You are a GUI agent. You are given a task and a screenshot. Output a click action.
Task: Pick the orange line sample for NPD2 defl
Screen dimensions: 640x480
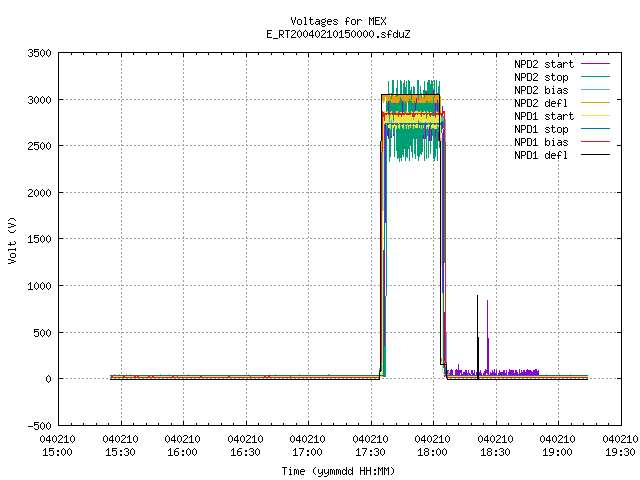point(595,103)
